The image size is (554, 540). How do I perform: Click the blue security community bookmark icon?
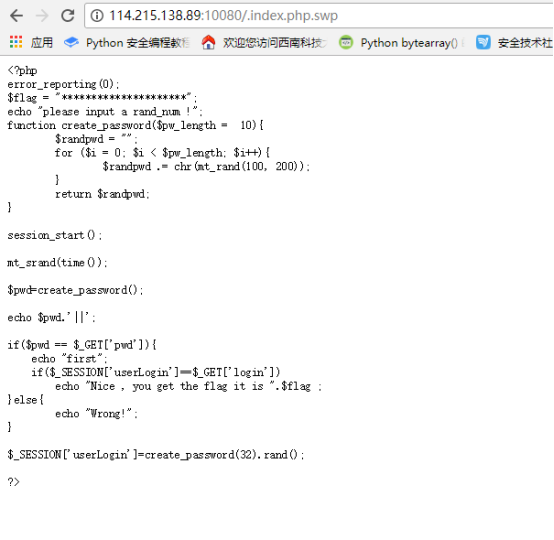483,42
